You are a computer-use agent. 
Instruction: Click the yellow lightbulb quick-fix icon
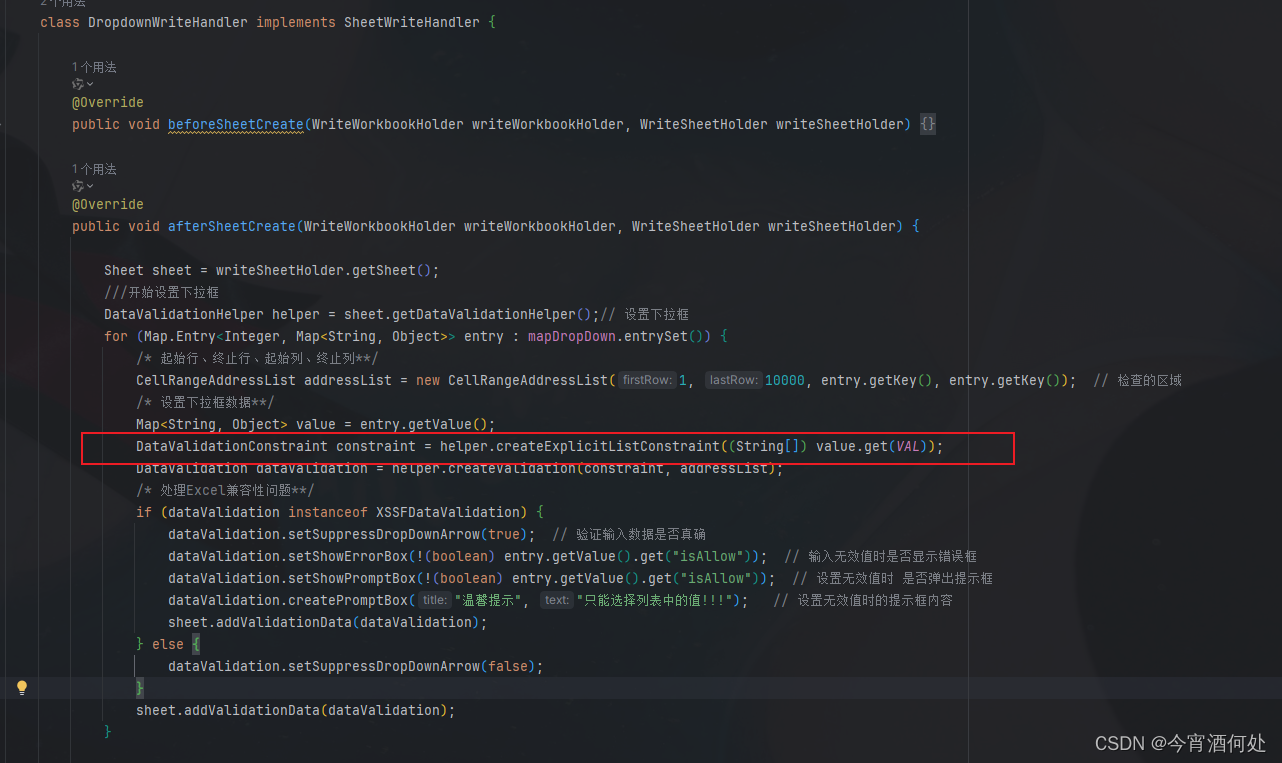click(x=22, y=687)
